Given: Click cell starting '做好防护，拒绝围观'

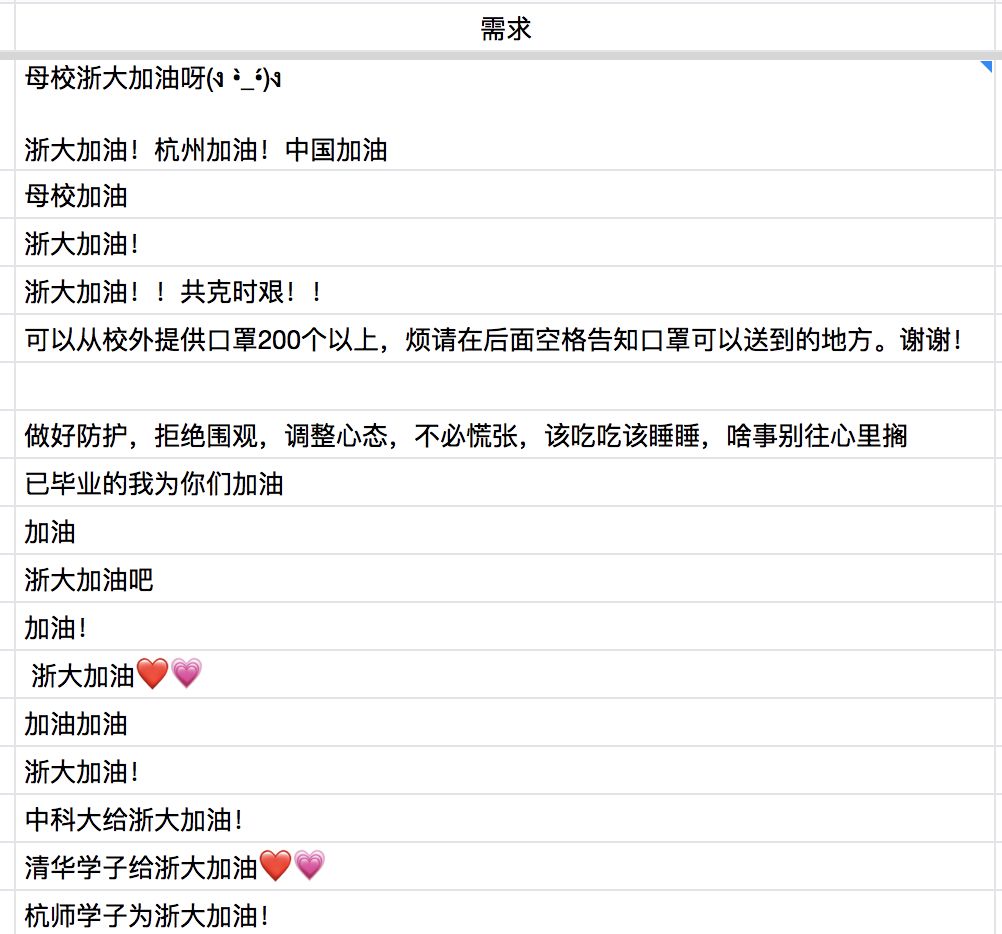Looking at the screenshot, I should 505,435.
